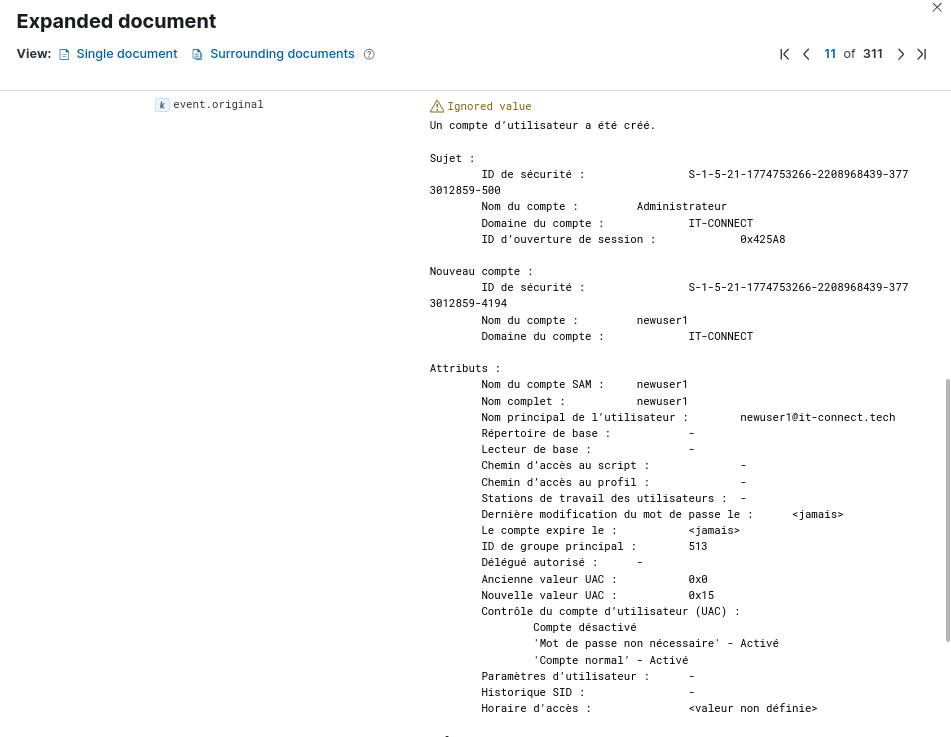Click 'Attributs :' heading
Image resolution: width=951 pixels, height=737 pixels.
point(465,368)
